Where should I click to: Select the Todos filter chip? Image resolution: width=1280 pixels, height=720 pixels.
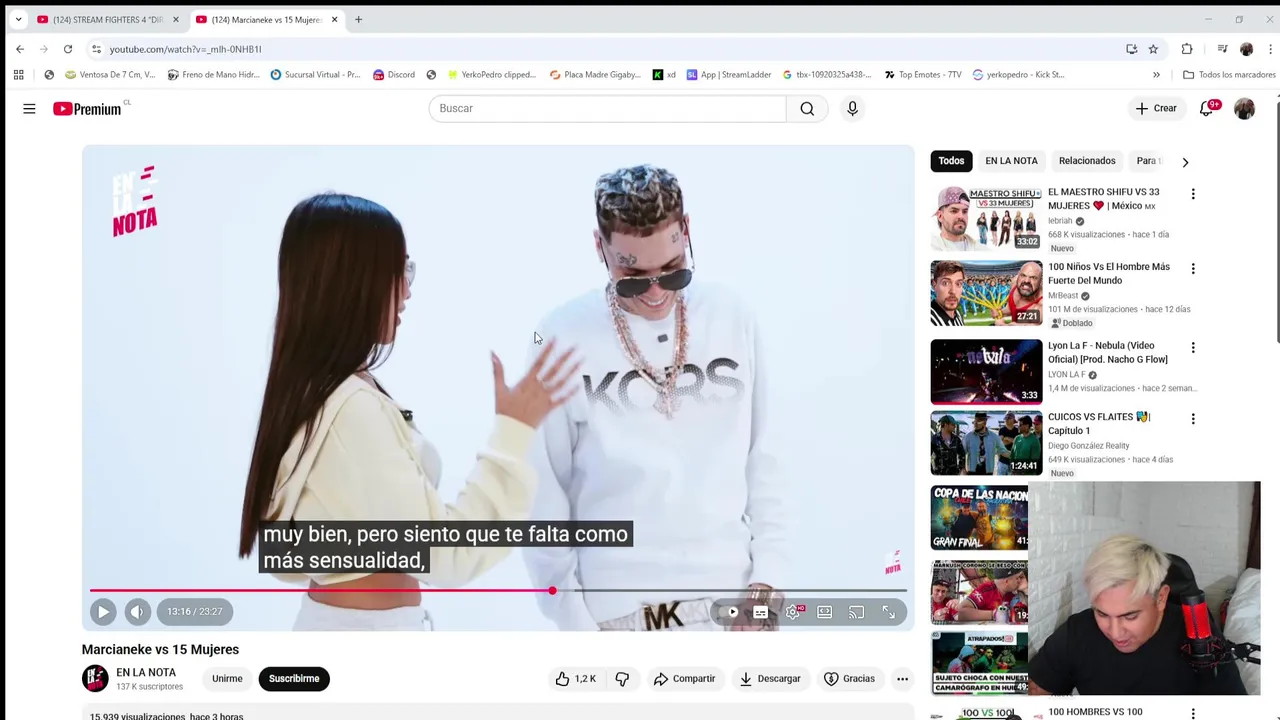[x=951, y=161]
